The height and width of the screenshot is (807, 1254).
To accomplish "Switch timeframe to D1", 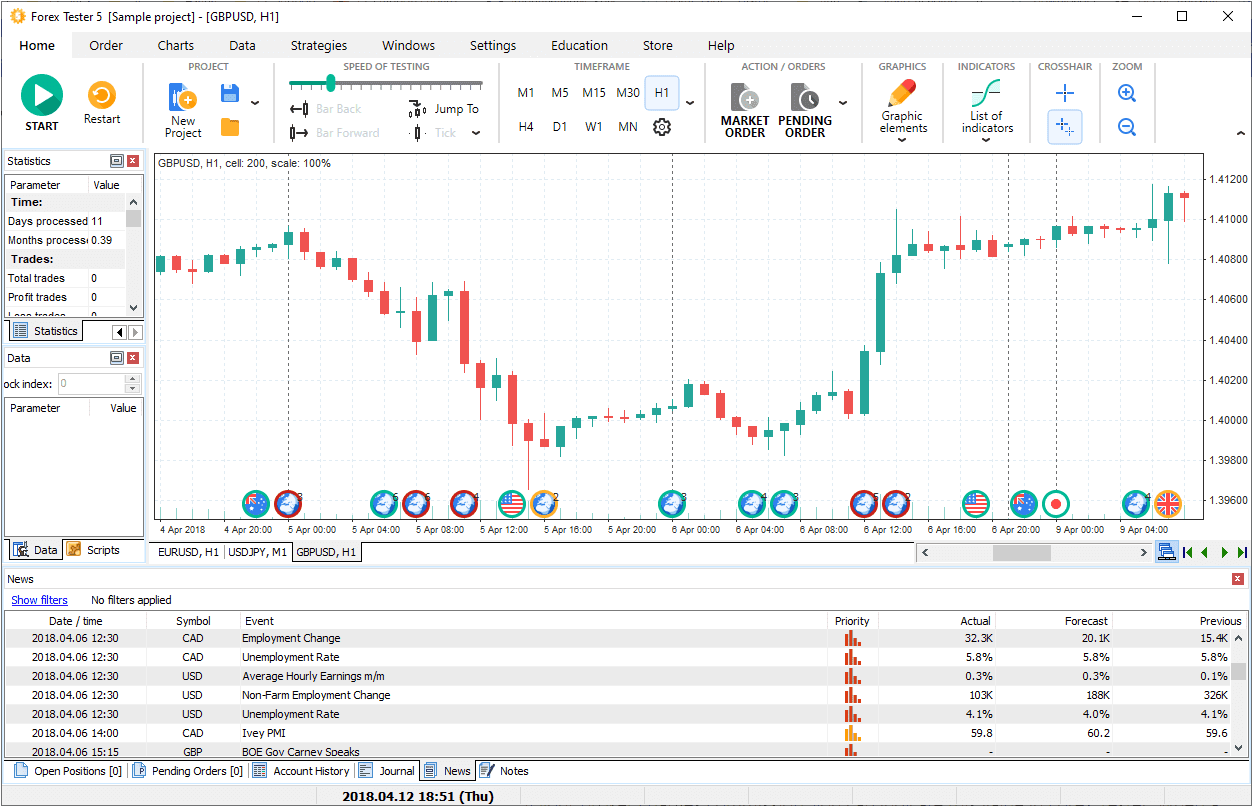I will click(560, 127).
